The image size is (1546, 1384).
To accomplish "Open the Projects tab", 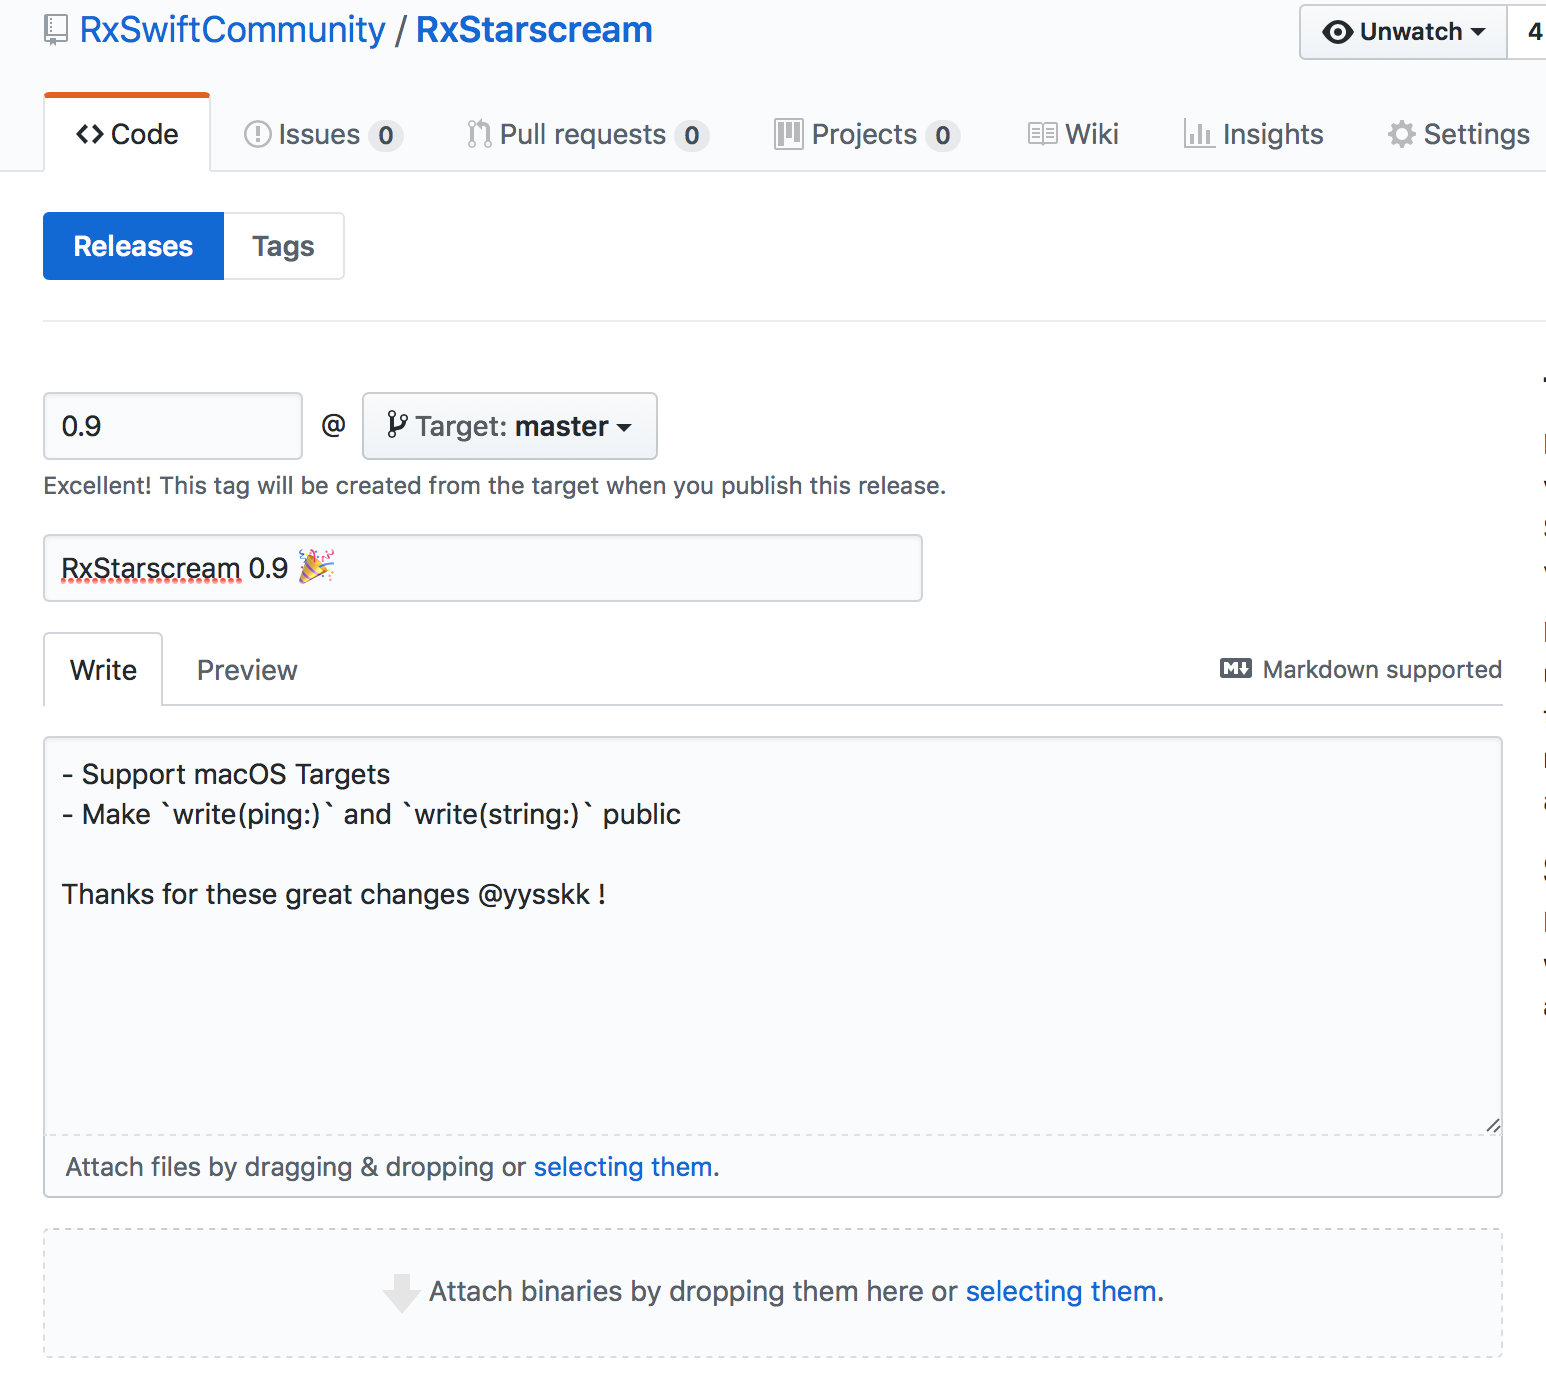I will click(866, 134).
